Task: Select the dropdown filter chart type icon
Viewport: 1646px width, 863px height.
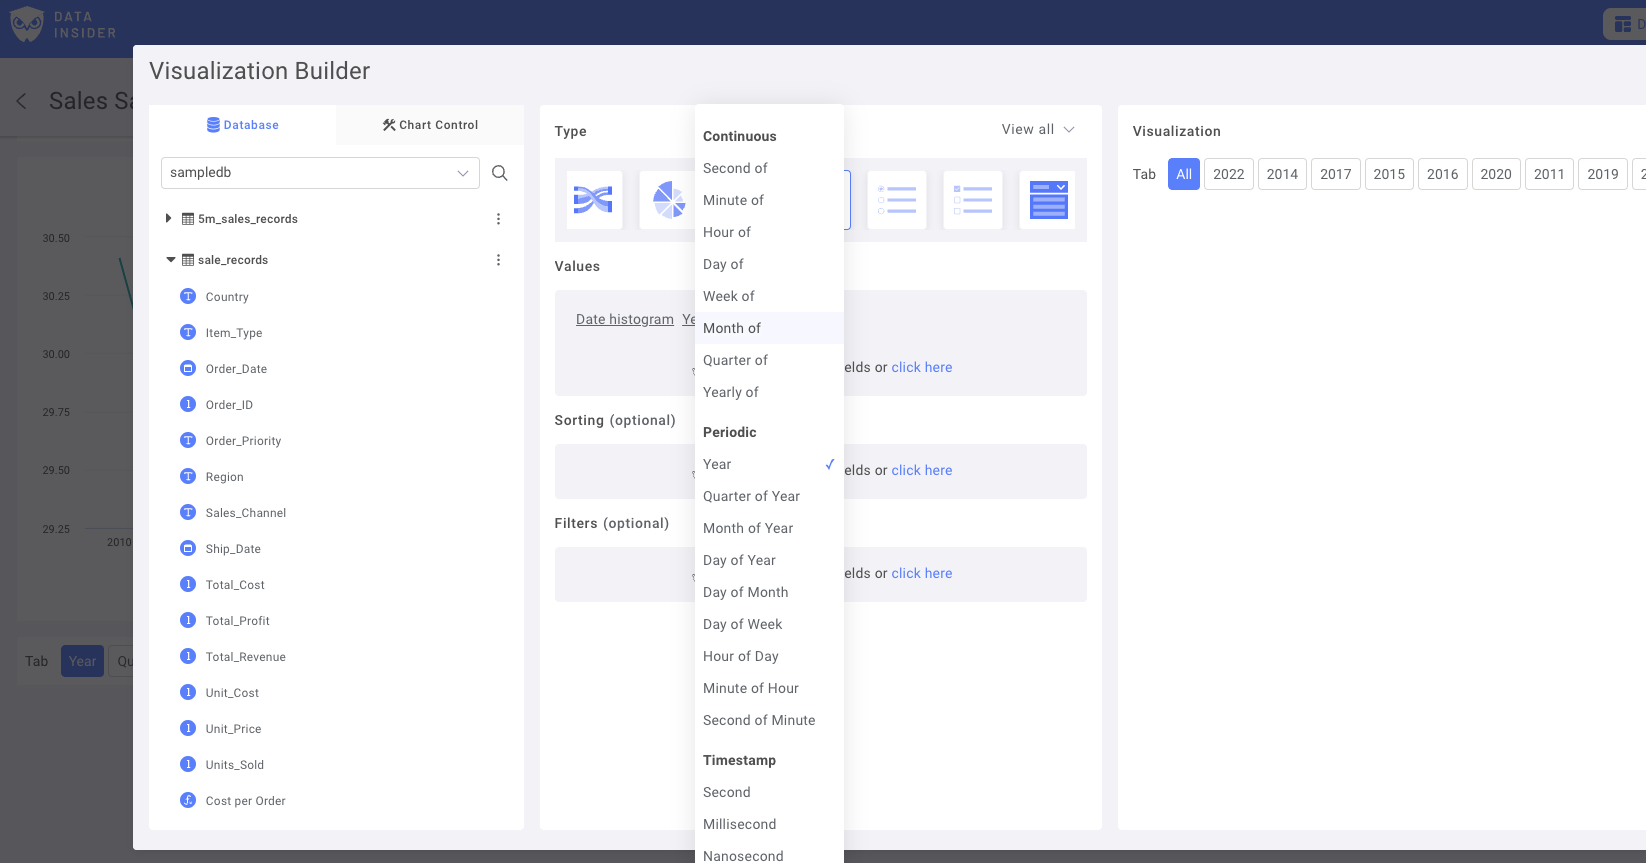Action: (1048, 200)
